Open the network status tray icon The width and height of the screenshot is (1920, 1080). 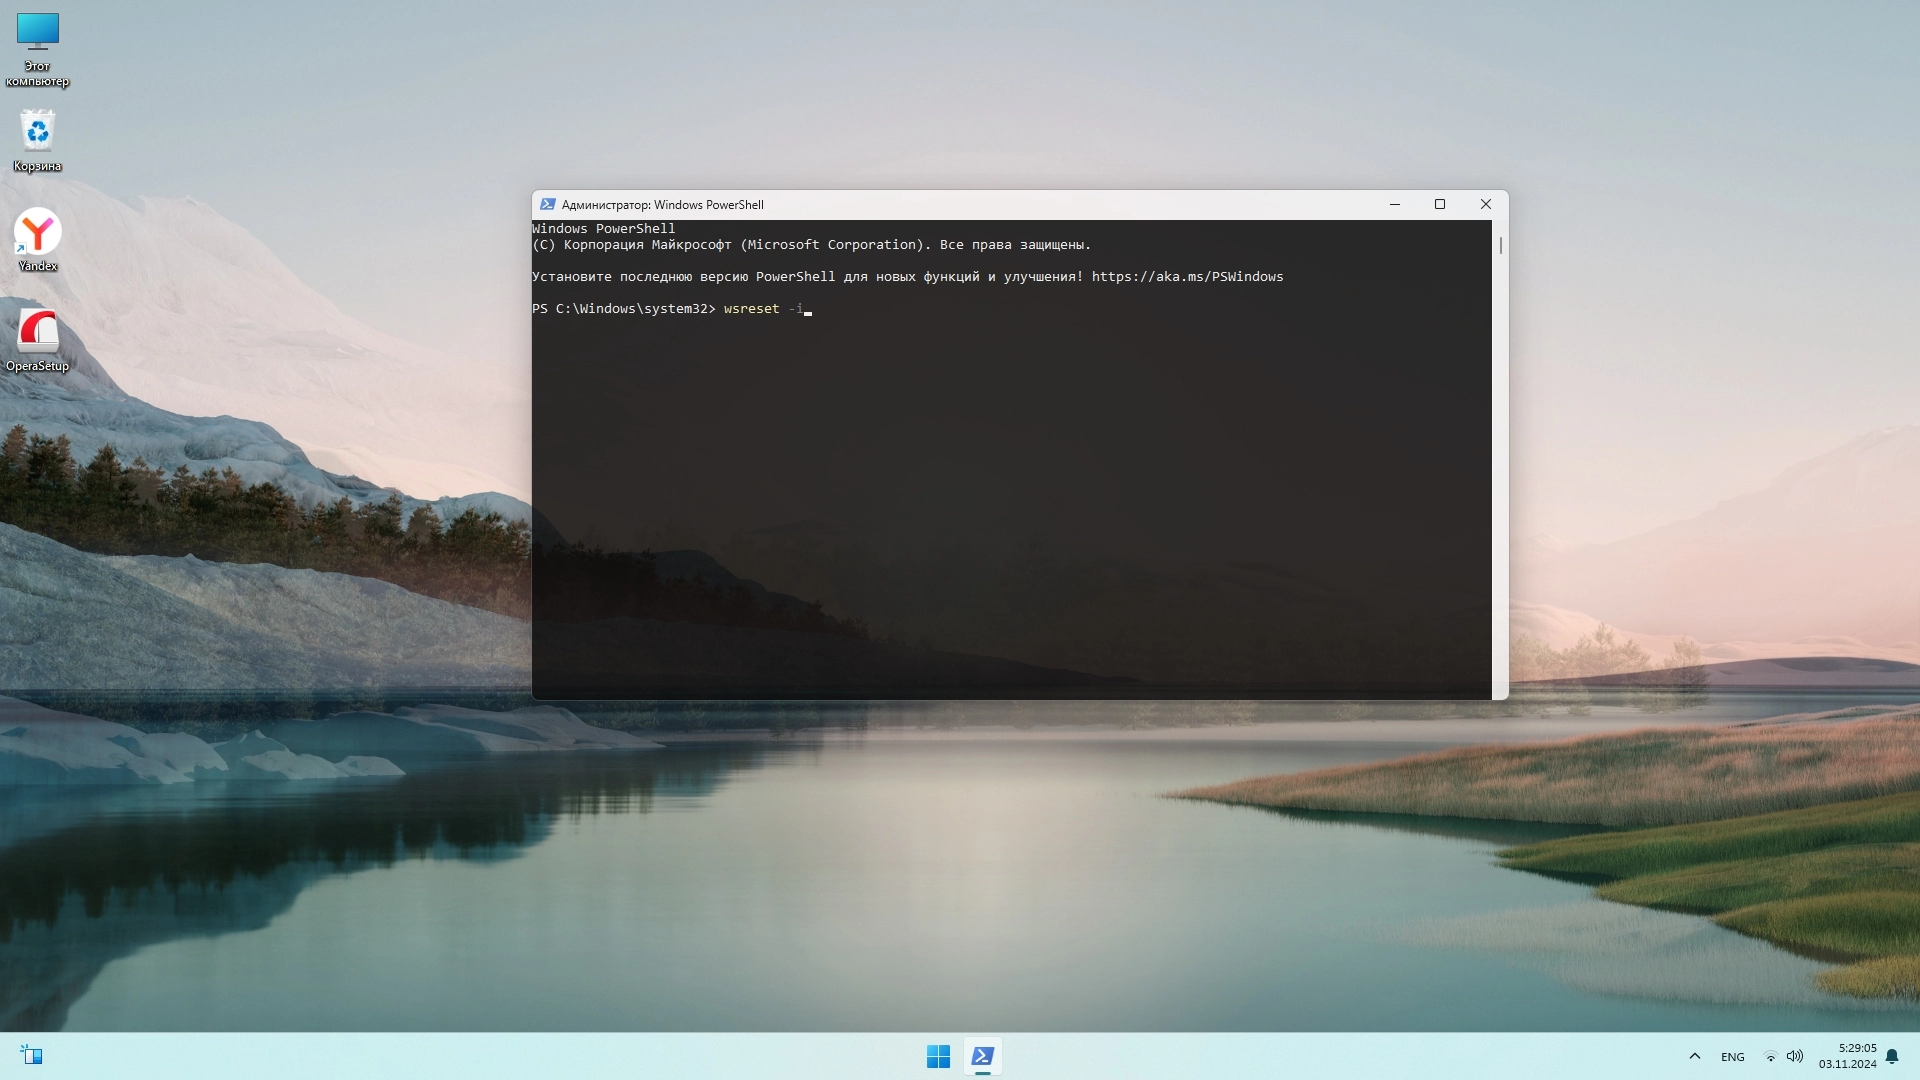tap(1770, 1056)
